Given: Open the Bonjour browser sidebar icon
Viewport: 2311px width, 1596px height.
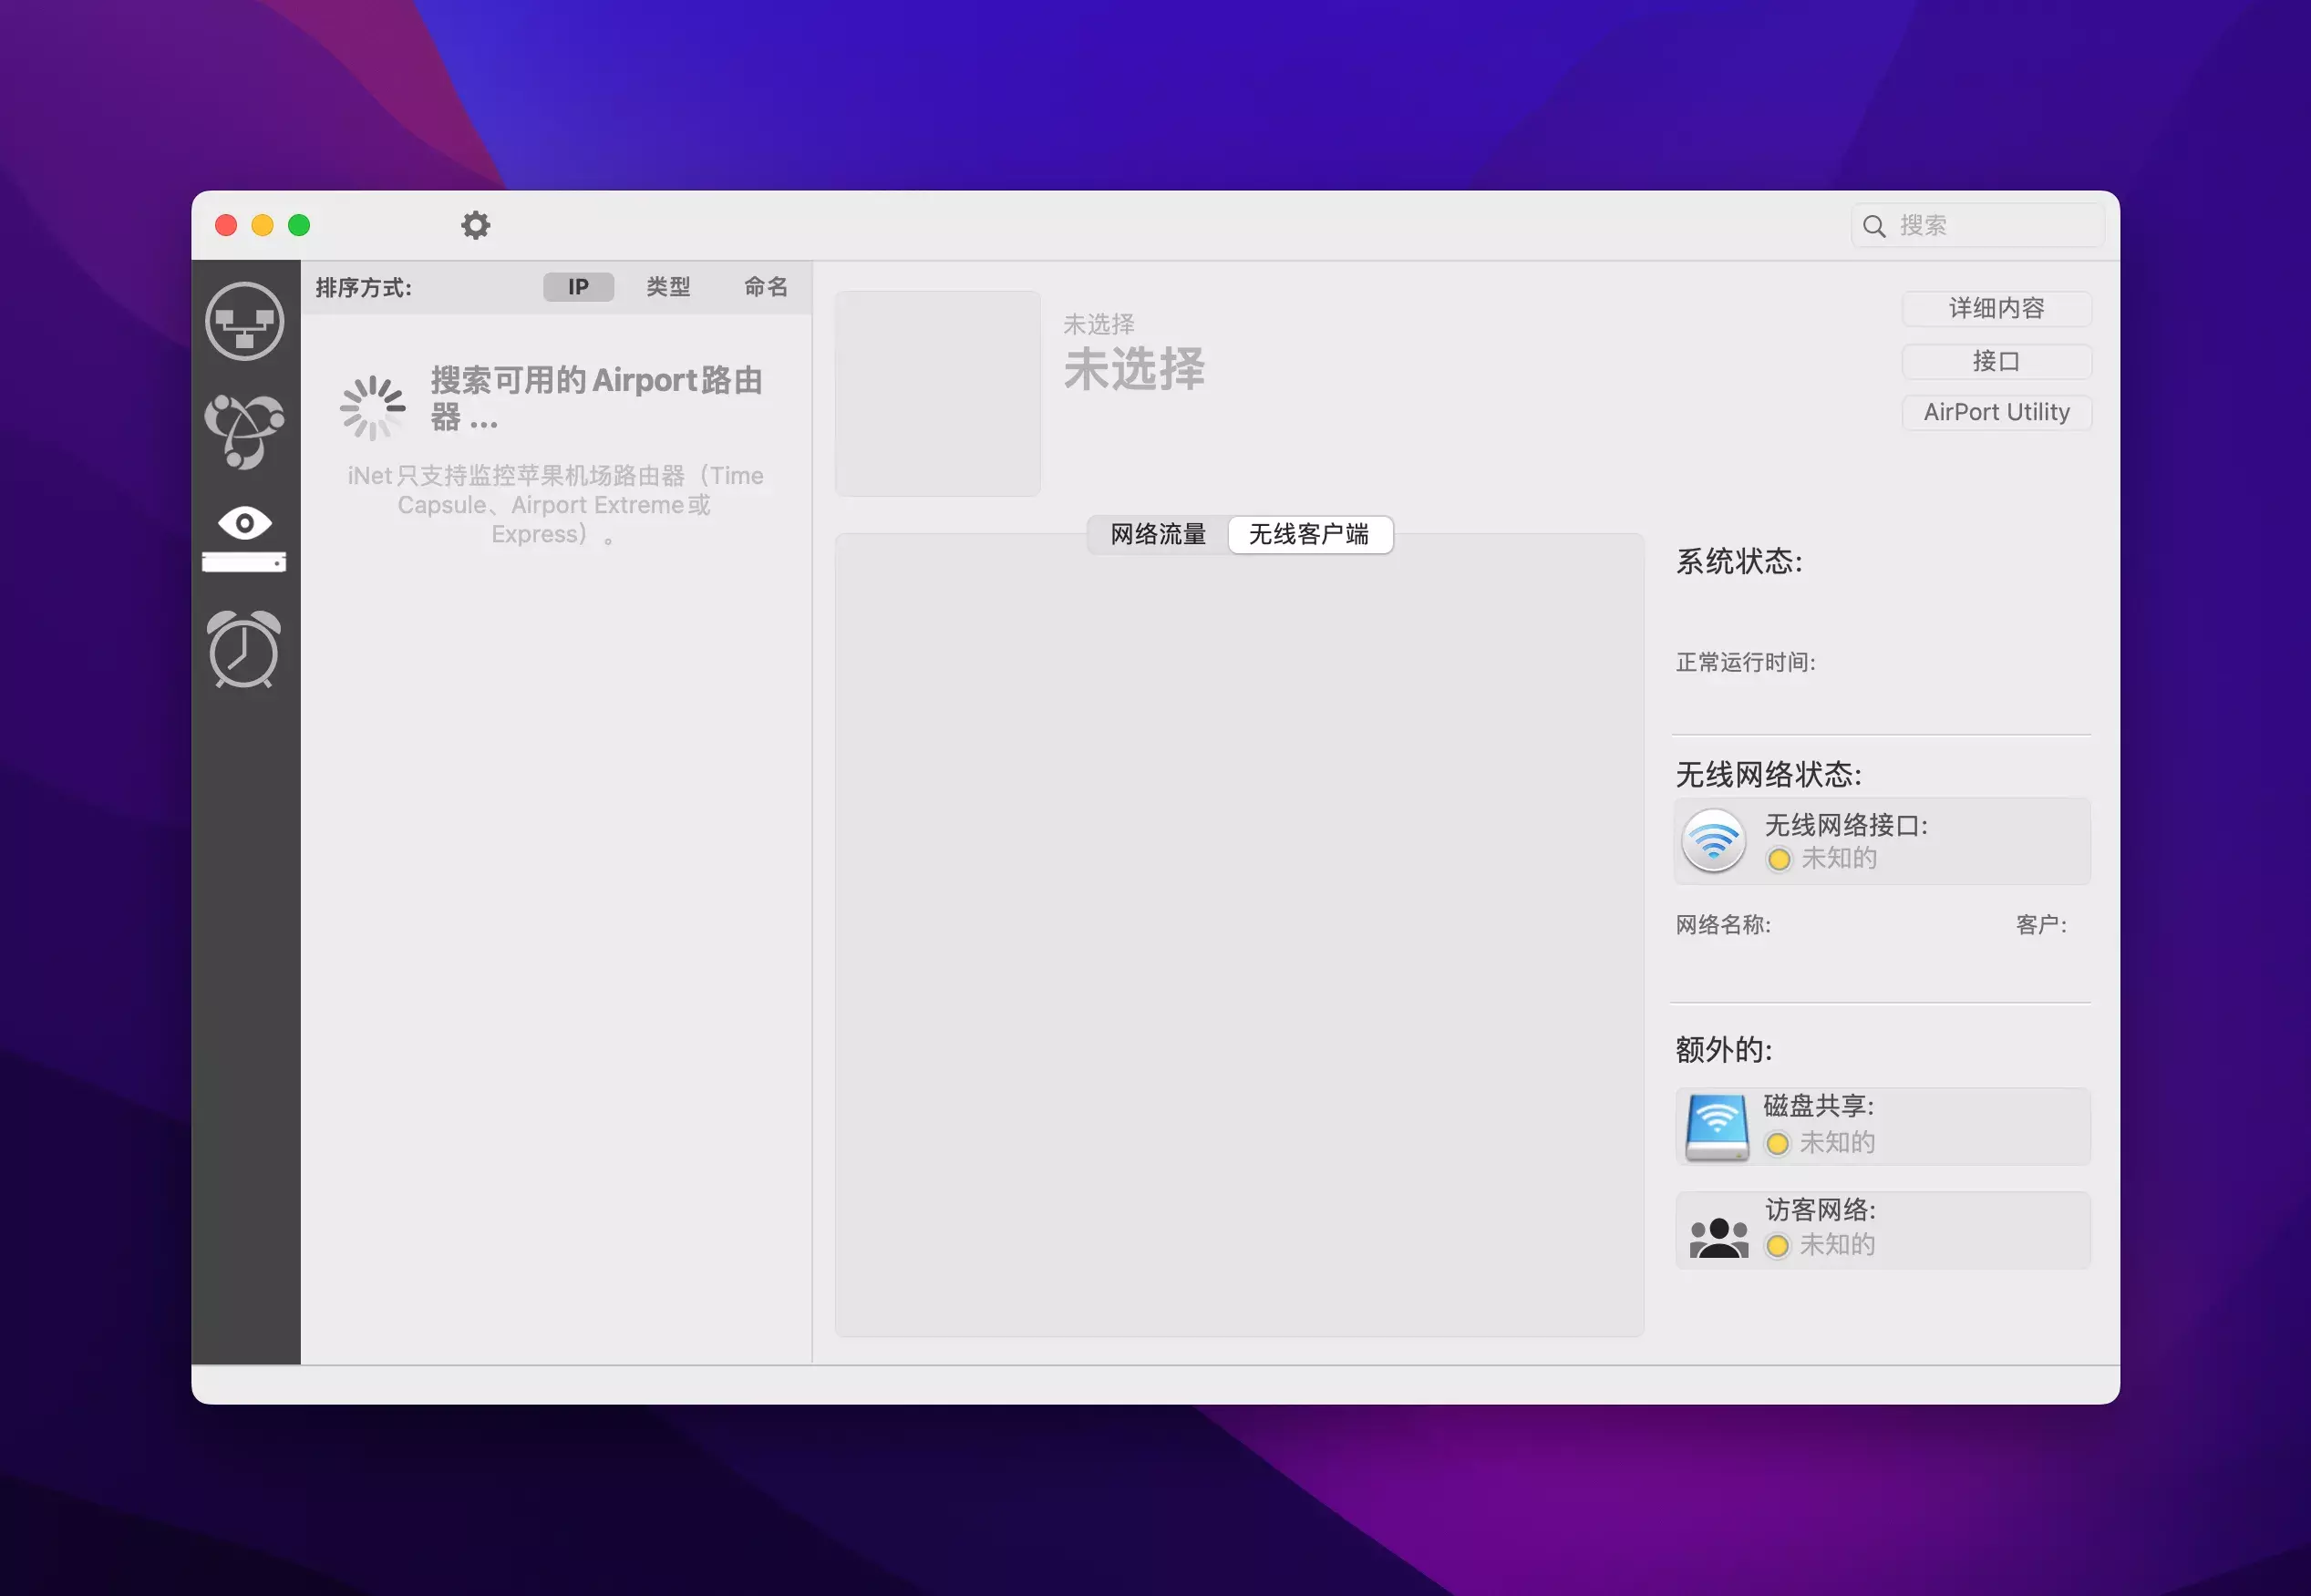Looking at the screenshot, I should 244,431.
